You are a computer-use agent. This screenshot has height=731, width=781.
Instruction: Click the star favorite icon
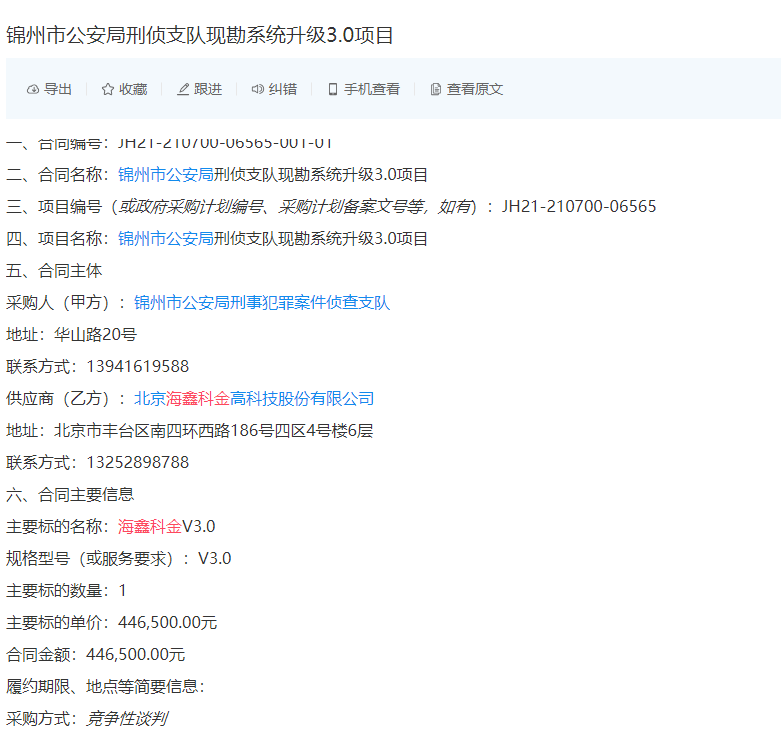[x=108, y=89]
